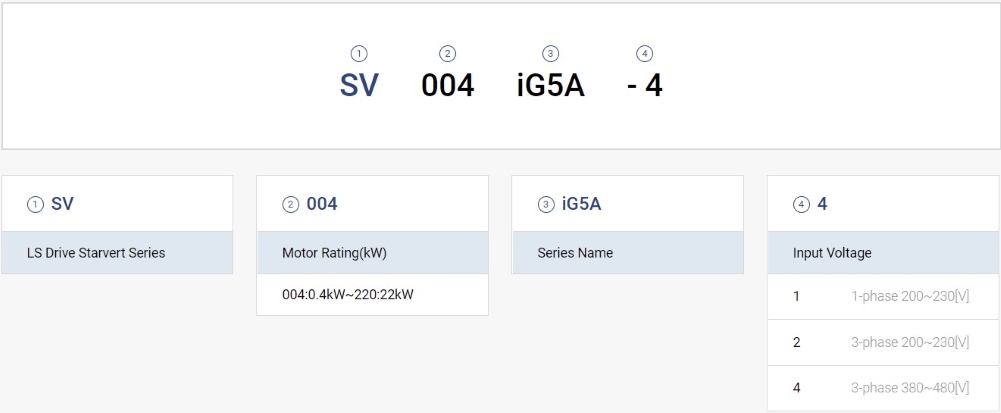The width and height of the screenshot is (1001, 413).
Task: Click the circled 2 above 004
Action: click(x=447, y=54)
